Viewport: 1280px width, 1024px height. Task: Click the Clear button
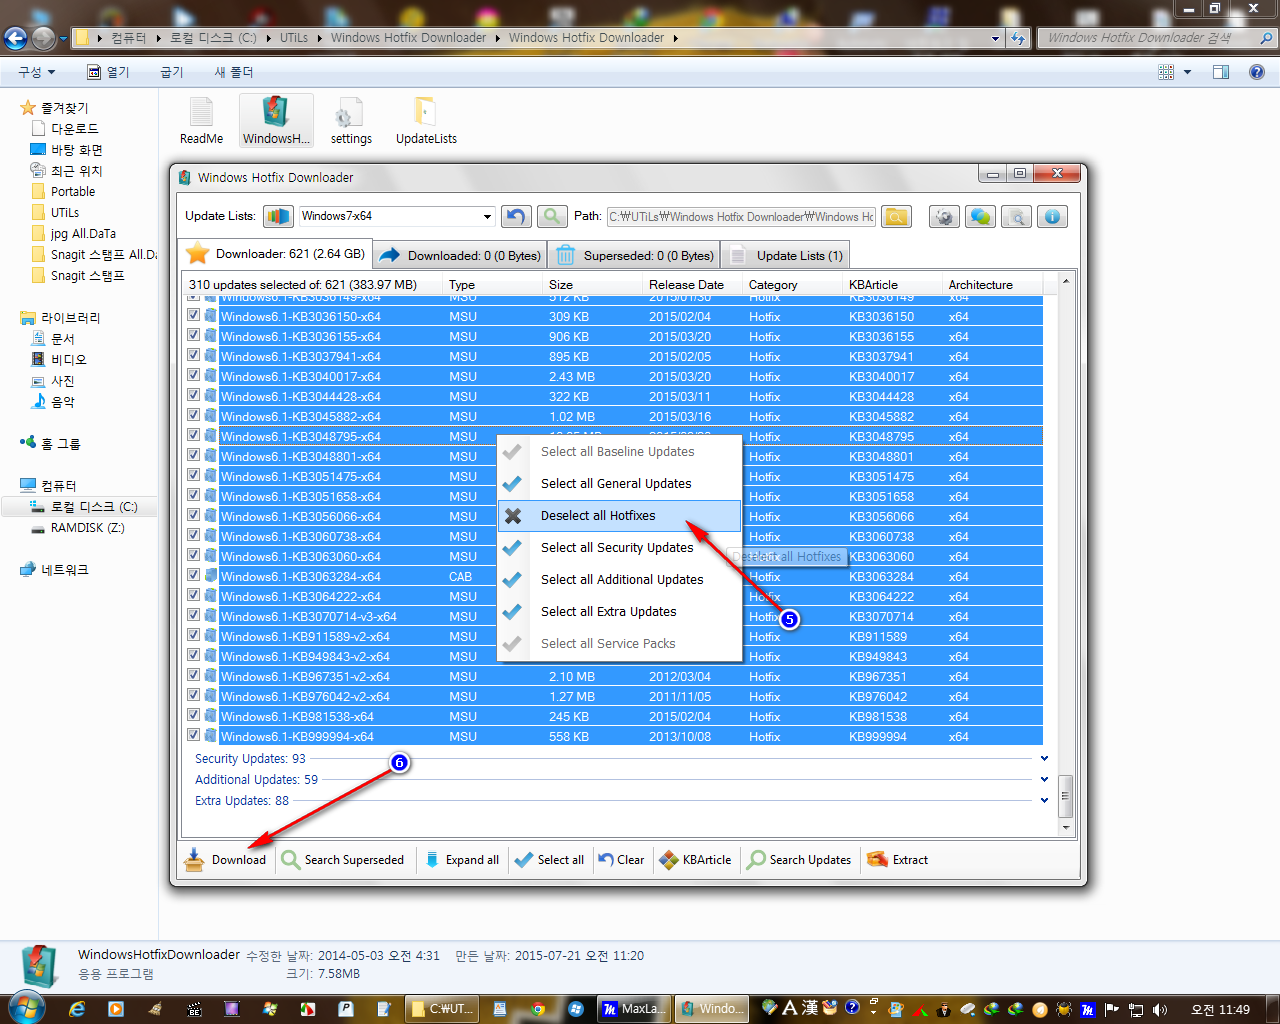621,860
